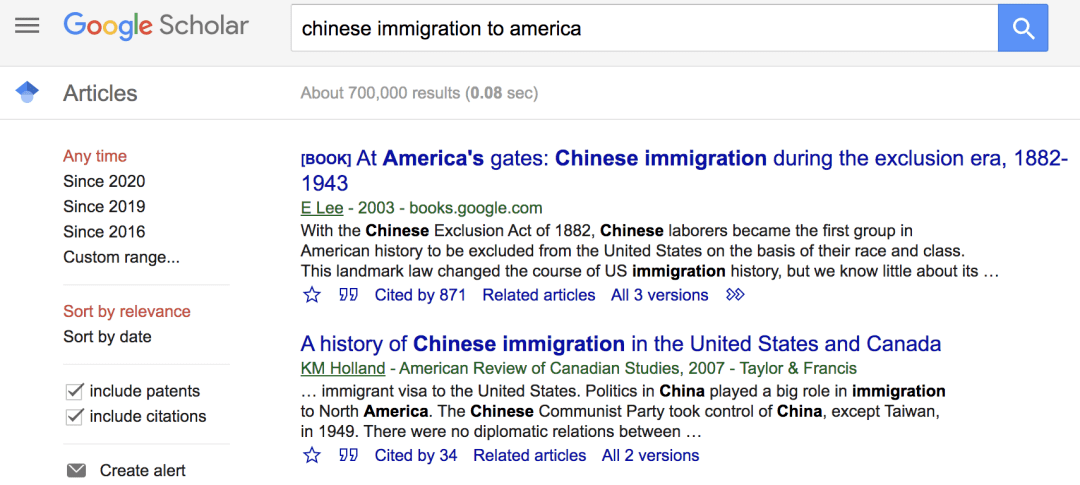1080x485 pixels.
Task: View All 3 versions of first result
Action: click(x=659, y=295)
